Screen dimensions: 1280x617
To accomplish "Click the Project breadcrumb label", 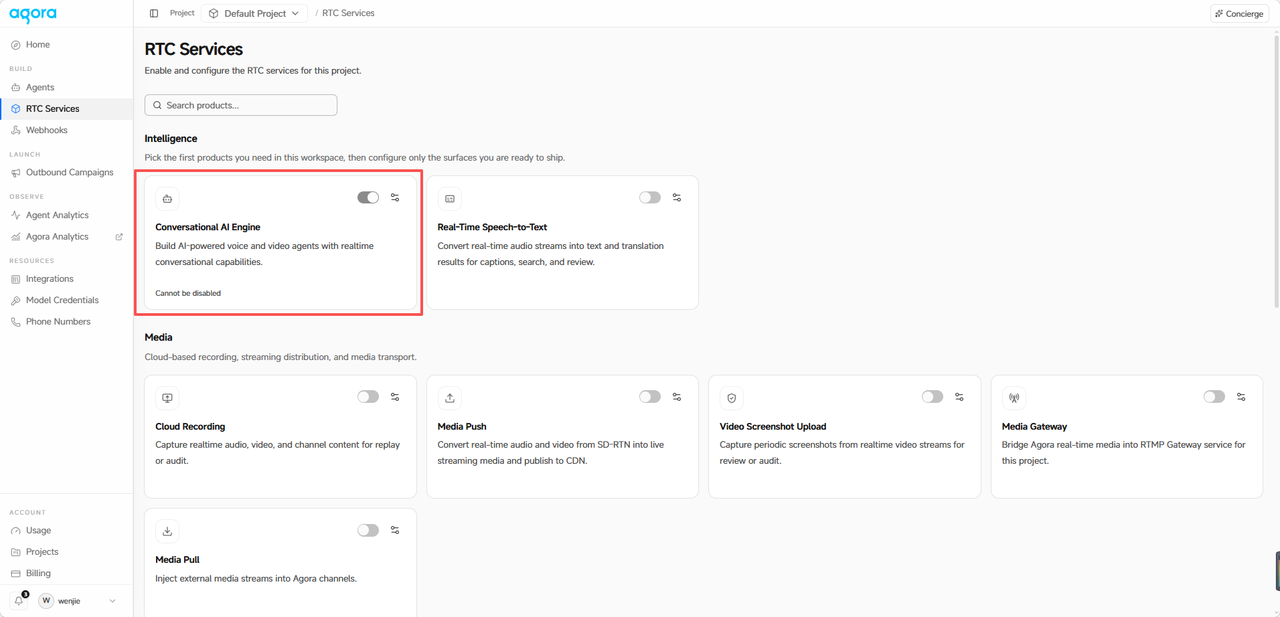I will (182, 13).
